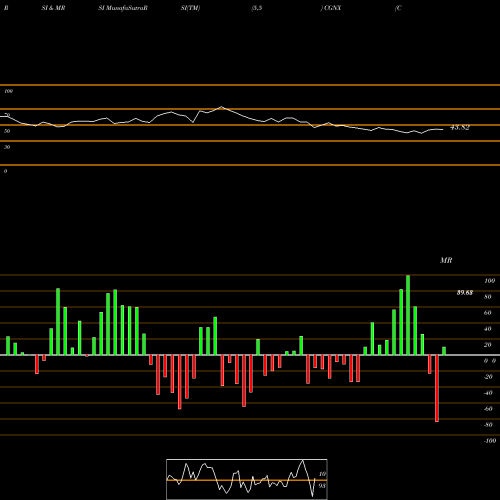Click the SI MunafaSutraR header text

tap(123, 8)
